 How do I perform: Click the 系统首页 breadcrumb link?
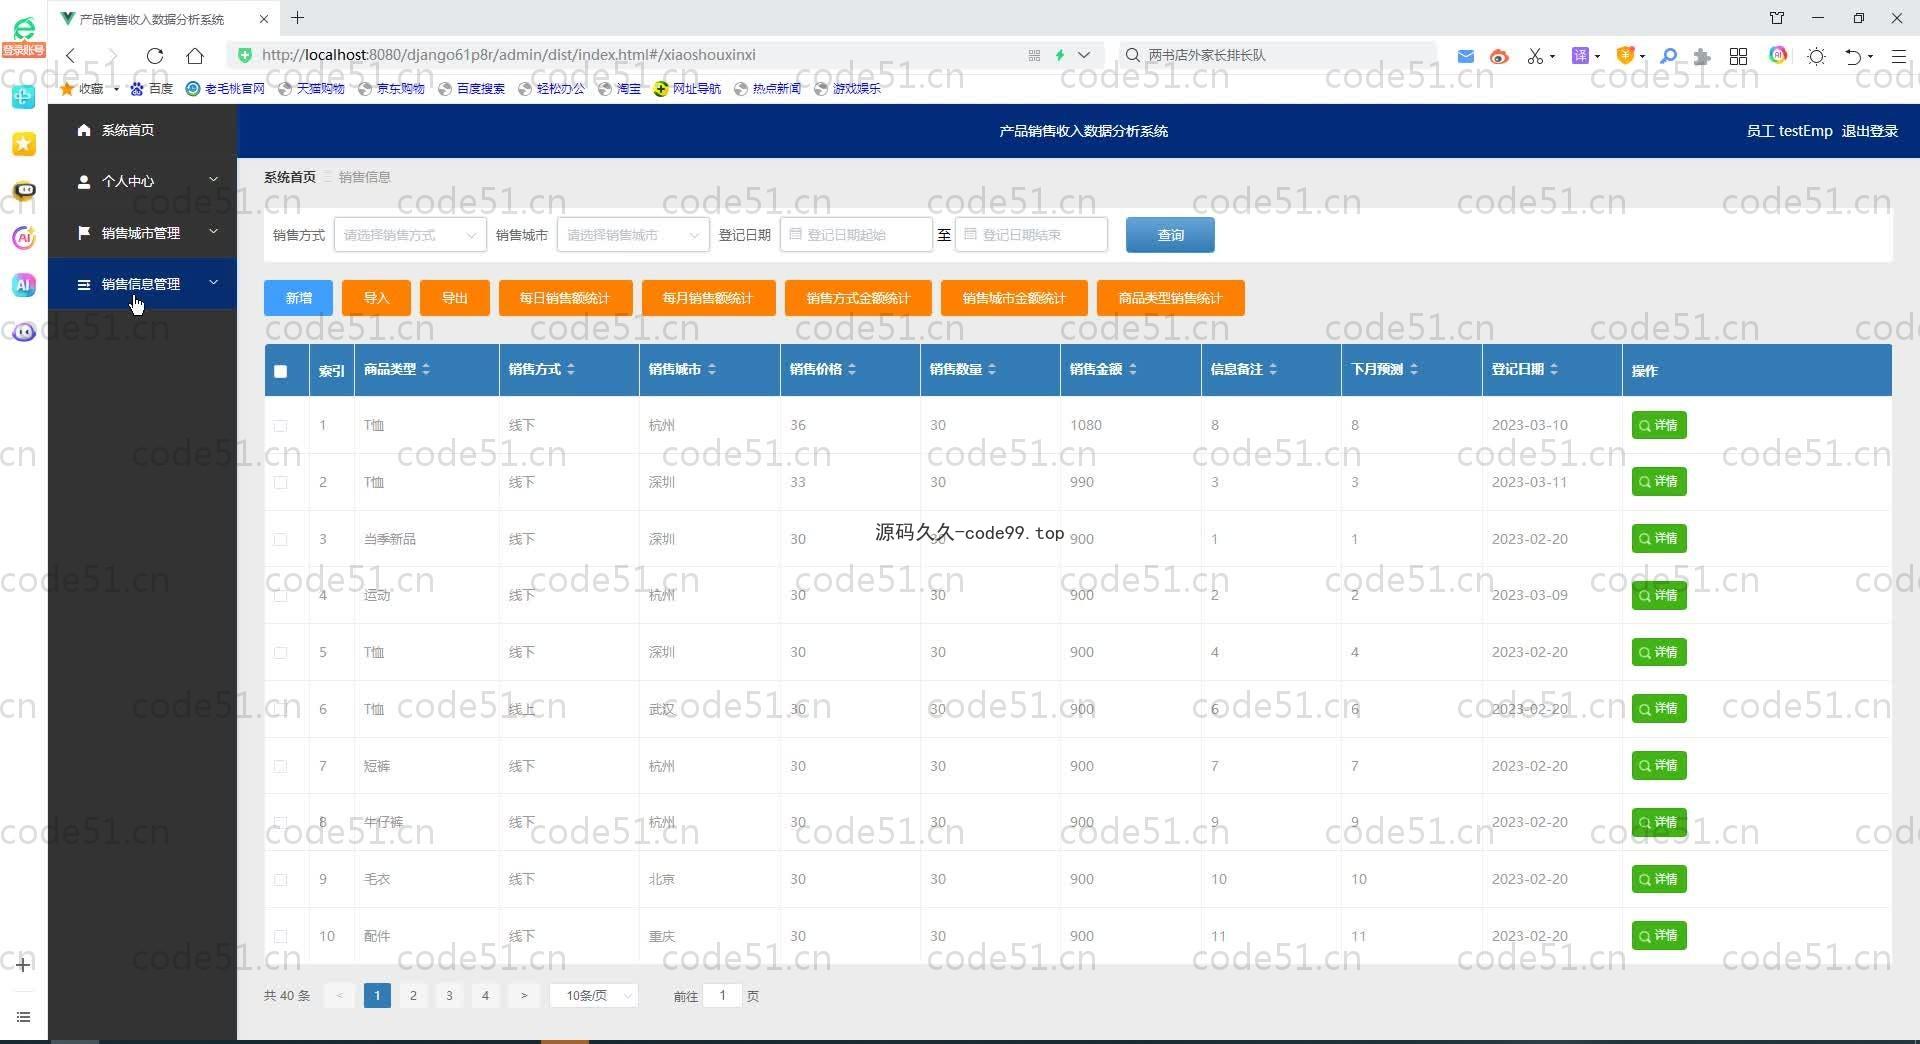point(289,177)
